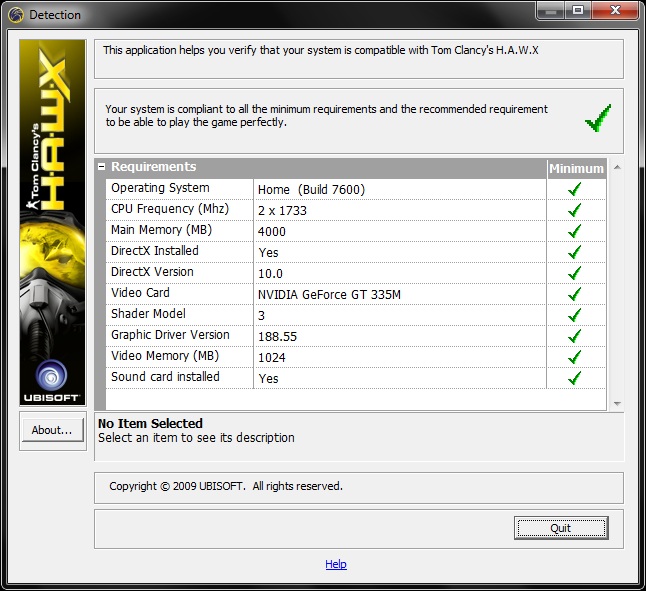Click the large green compliance checkmark
The height and width of the screenshot is (591, 646).
coord(598,118)
